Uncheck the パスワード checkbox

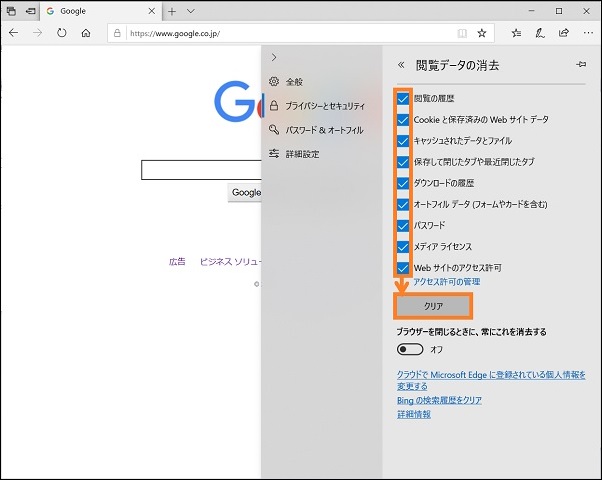click(x=403, y=226)
